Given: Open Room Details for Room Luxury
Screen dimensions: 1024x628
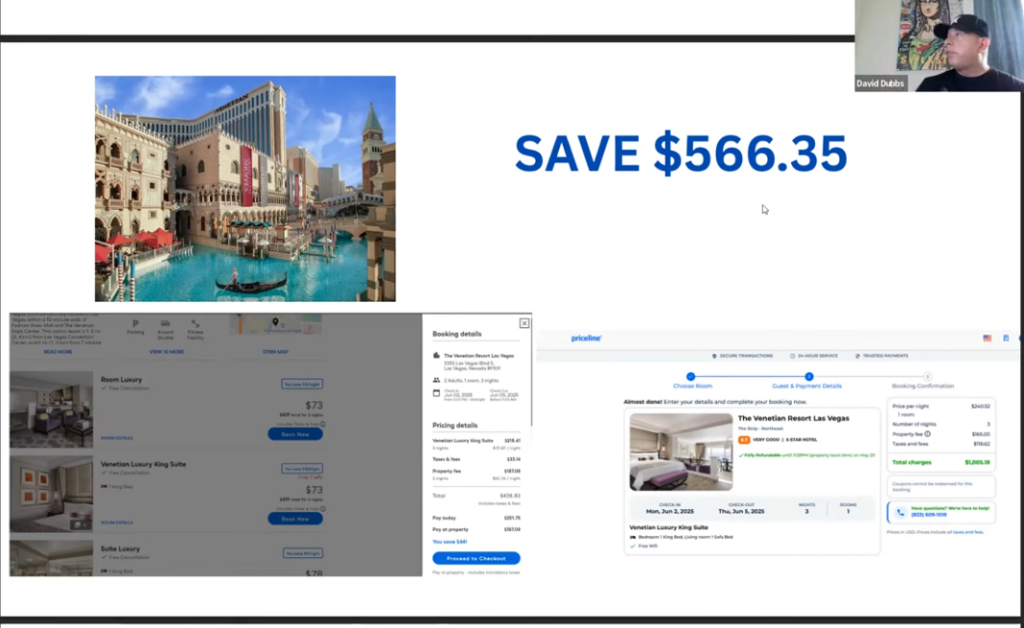Looking at the screenshot, I should point(116,437).
